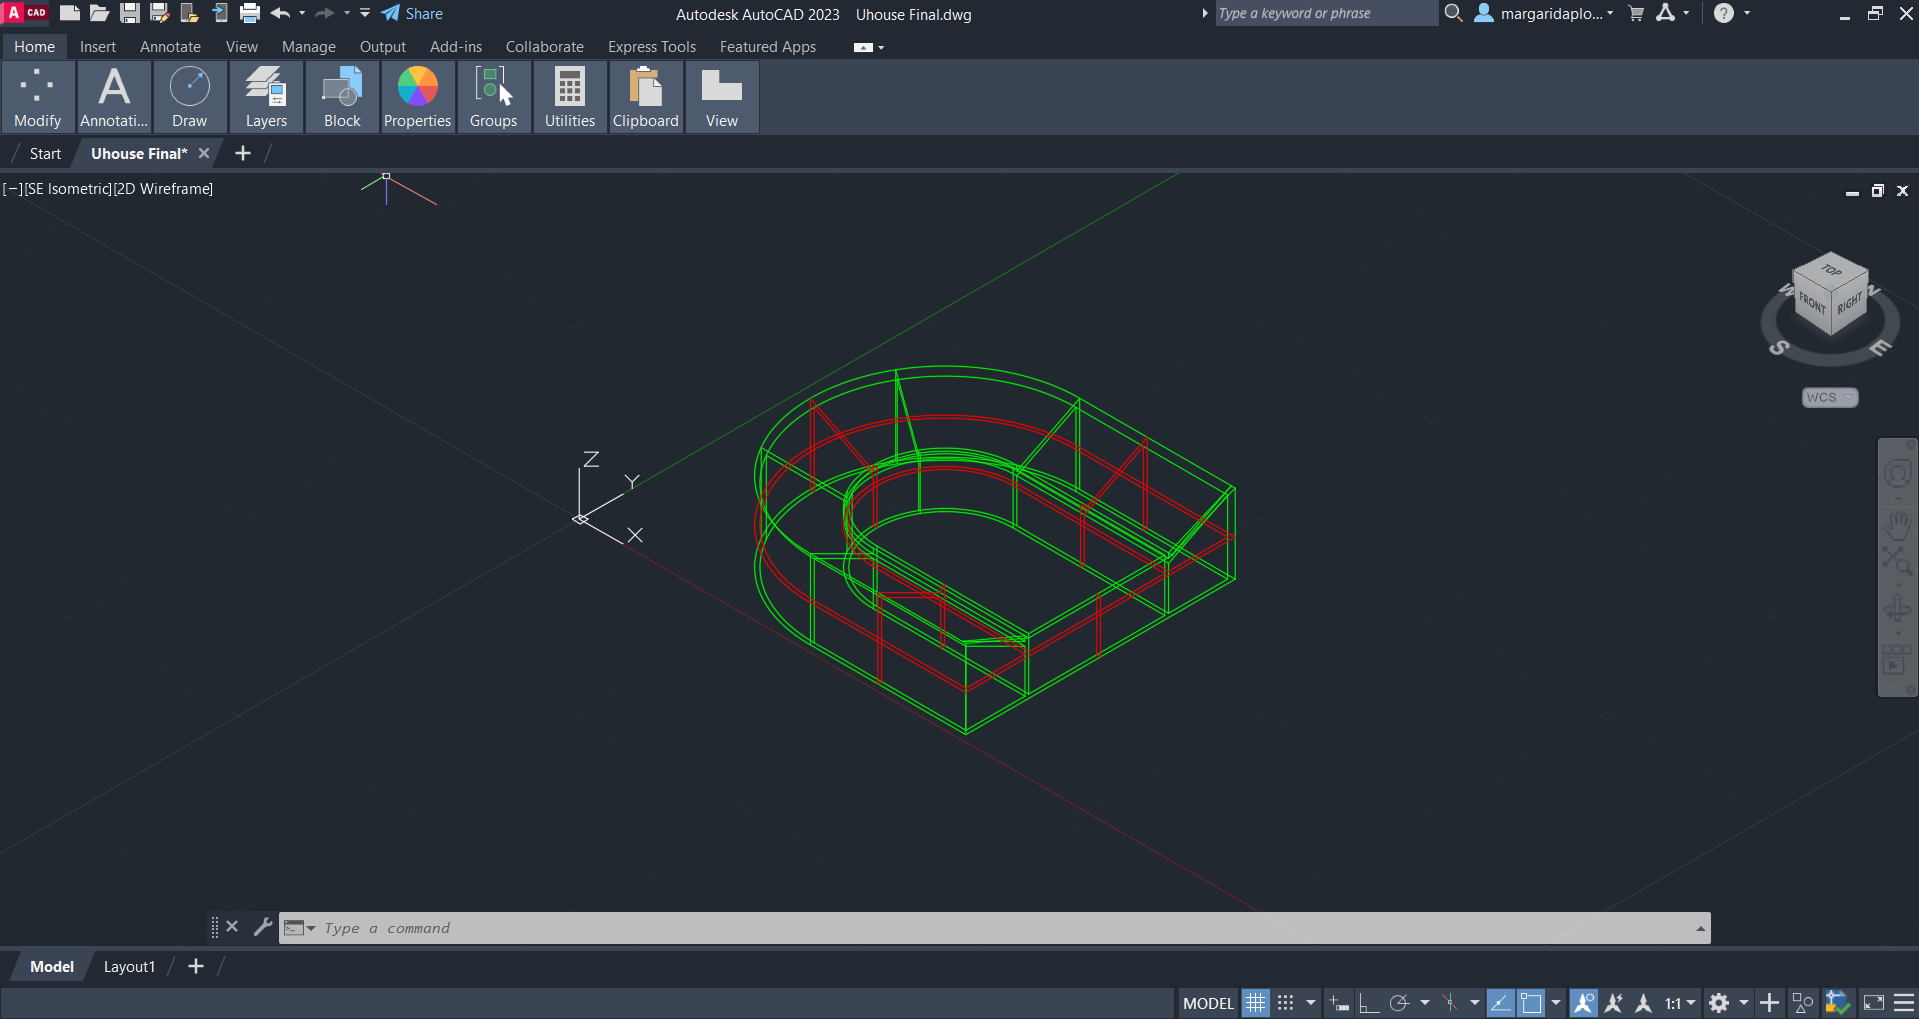1919x1019 pixels.
Task: Click the Share button
Action: 412,14
